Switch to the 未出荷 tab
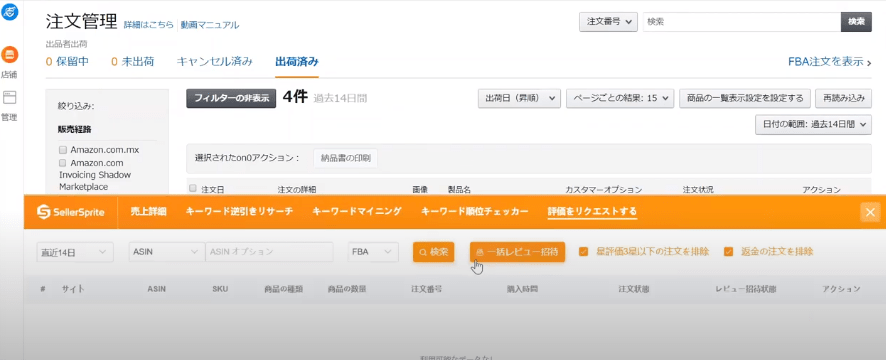Viewport: 886px width, 360px height. pos(133,62)
